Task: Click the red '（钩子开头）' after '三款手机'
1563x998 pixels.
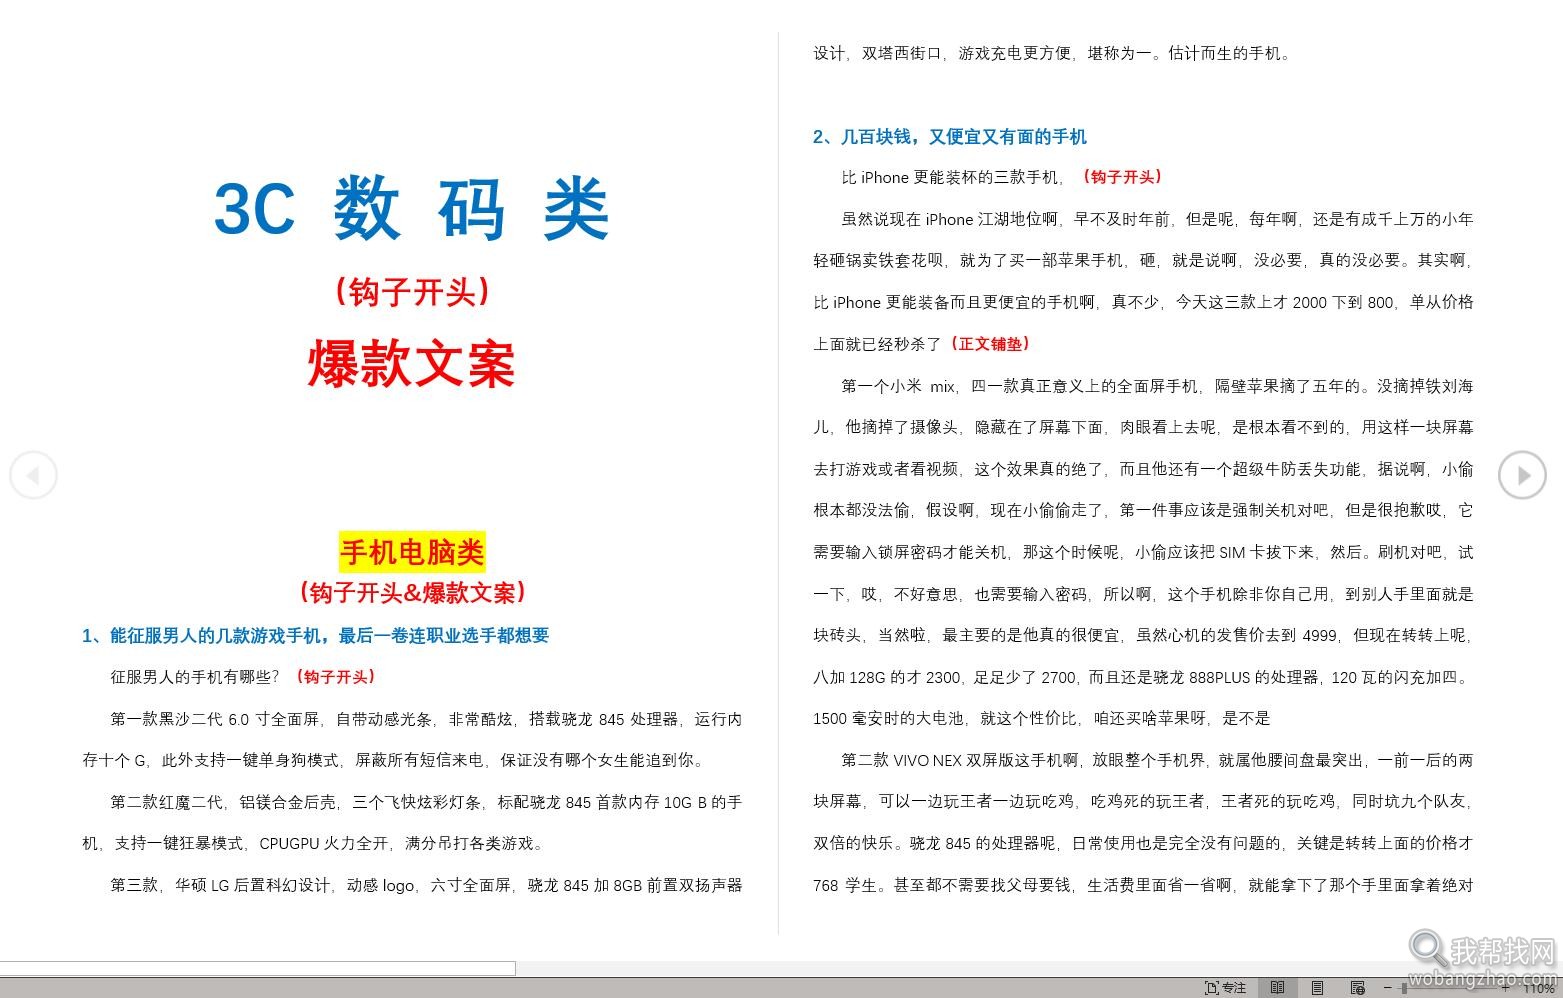Action: (1122, 177)
